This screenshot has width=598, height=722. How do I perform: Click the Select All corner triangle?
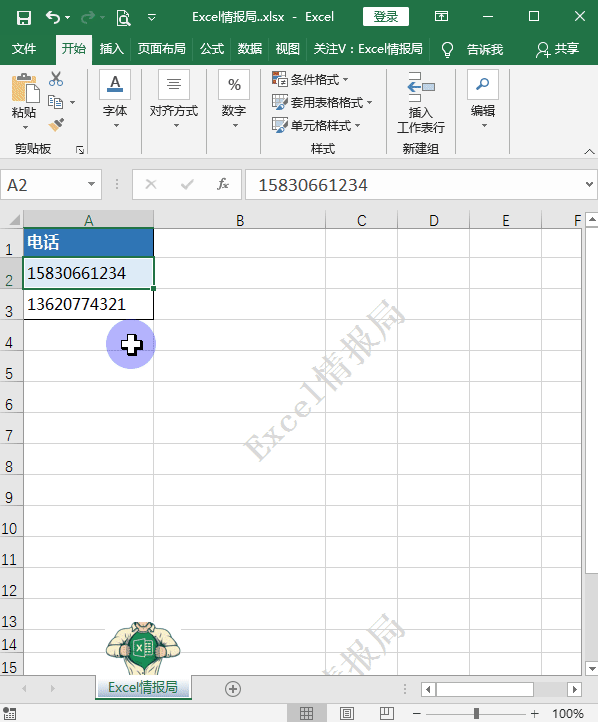[13, 220]
